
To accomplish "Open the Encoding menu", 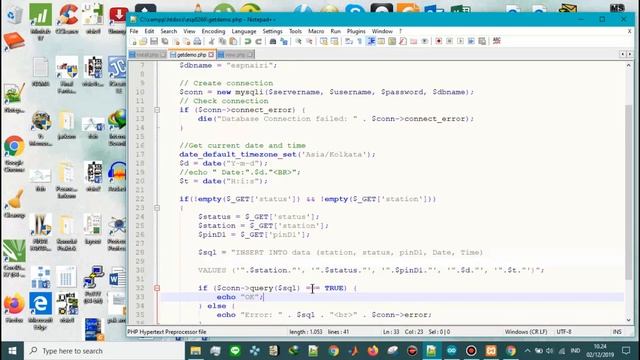I will 213,31.
